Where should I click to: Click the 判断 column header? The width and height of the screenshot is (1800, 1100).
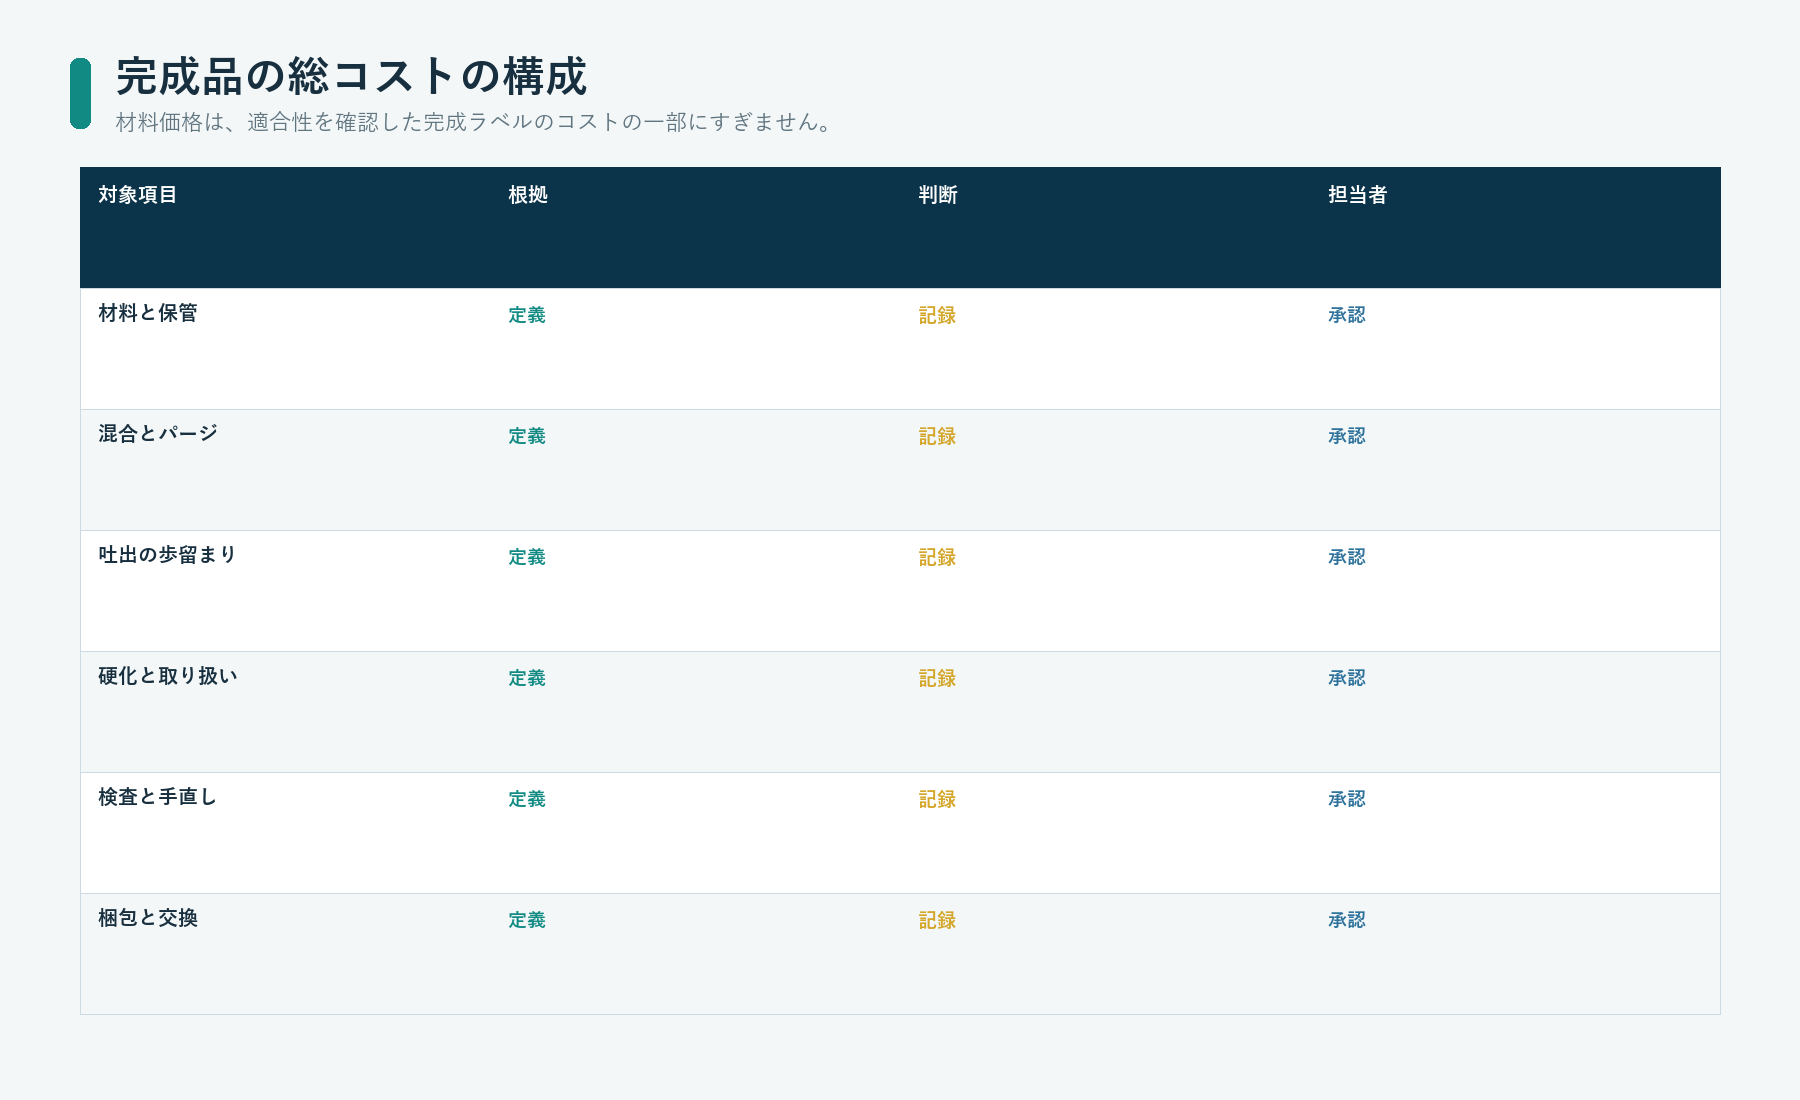point(938,195)
